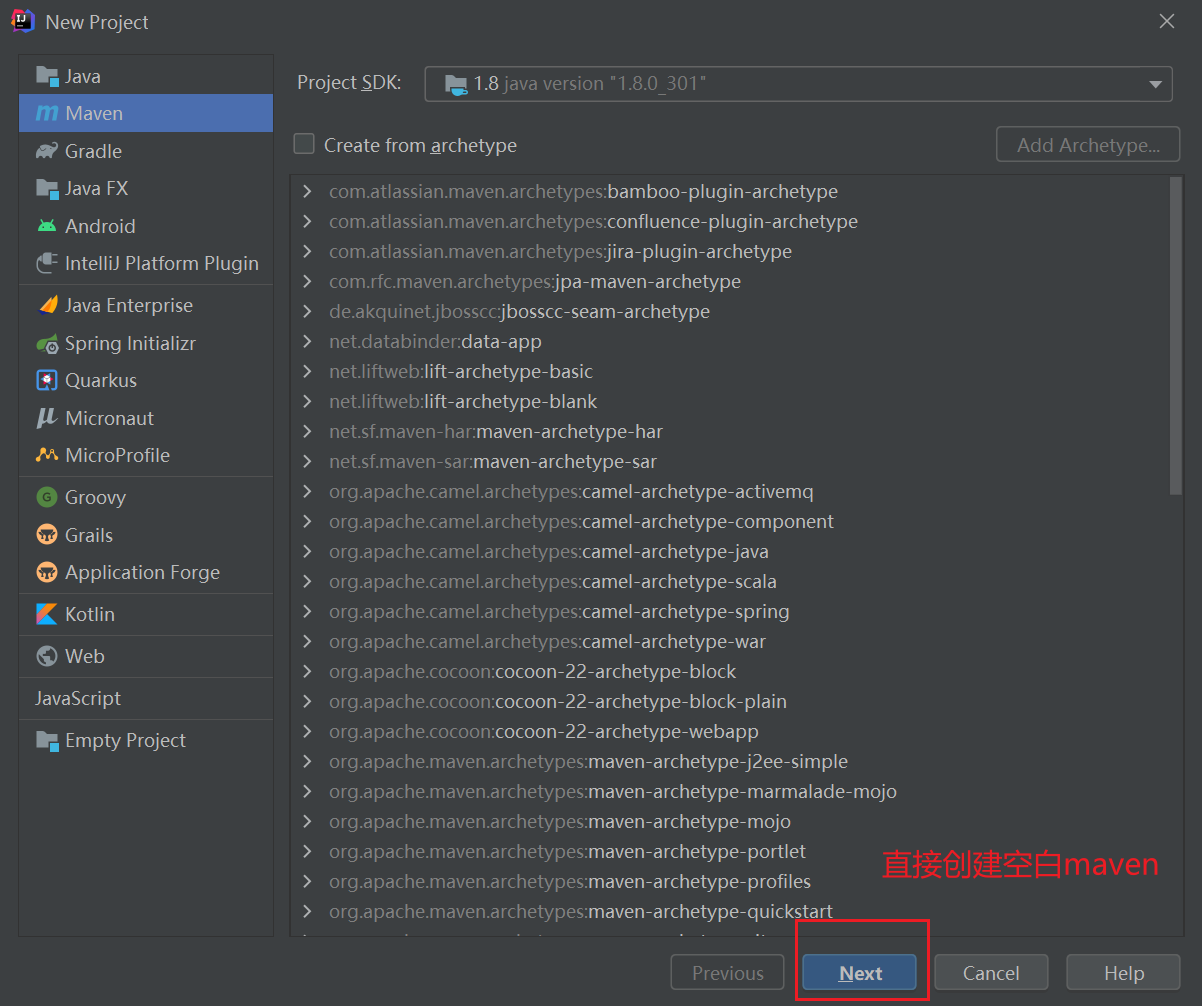1202x1006 pixels.
Task: Choose Empty Project label in the list
Action: [x=125, y=740]
